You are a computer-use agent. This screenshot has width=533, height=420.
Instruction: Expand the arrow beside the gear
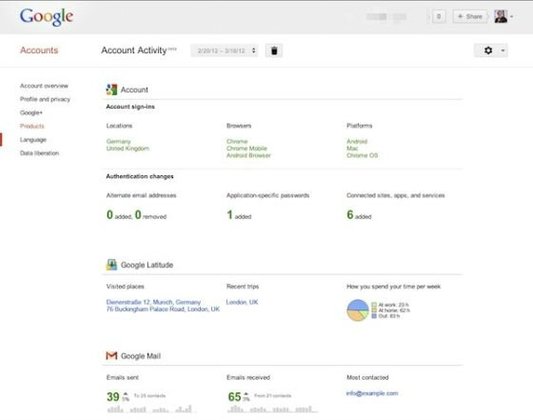pos(503,51)
